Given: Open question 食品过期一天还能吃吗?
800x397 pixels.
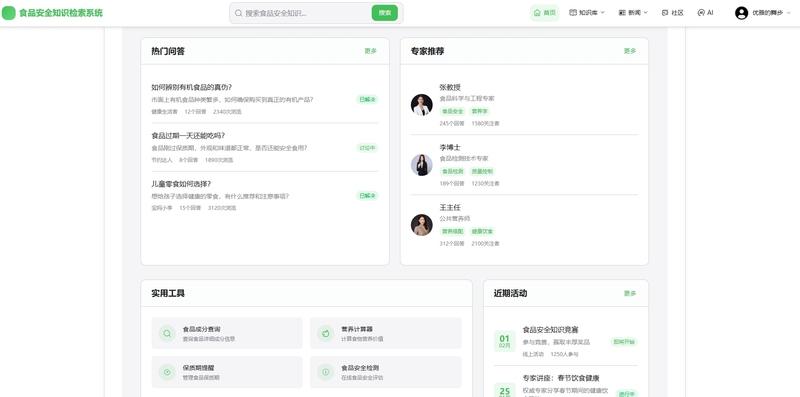Looking at the screenshot, I should click(x=188, y=135).
